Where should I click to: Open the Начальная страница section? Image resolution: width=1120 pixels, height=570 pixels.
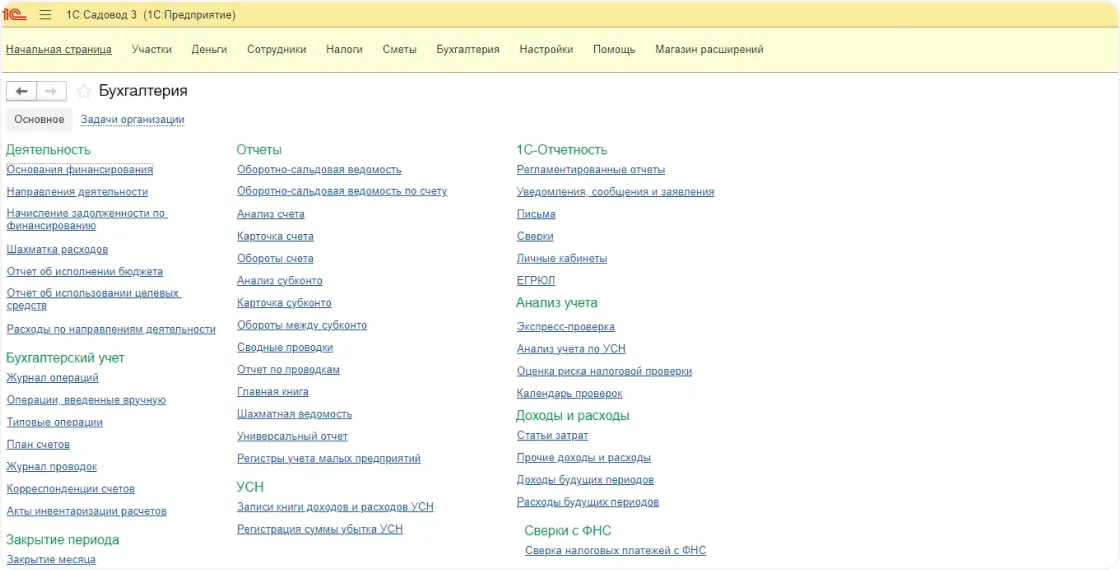coord(59,49)
